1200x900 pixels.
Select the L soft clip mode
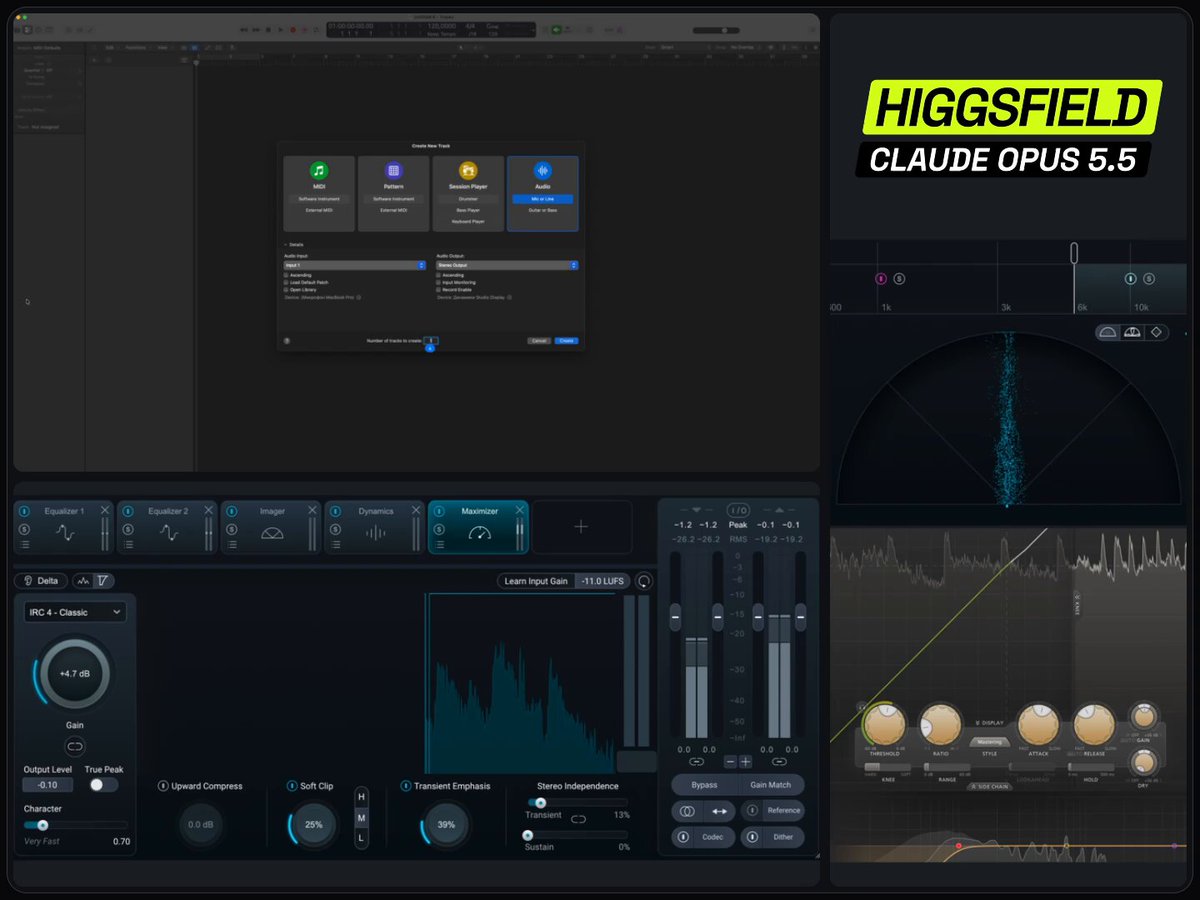[x=361, y=838]
